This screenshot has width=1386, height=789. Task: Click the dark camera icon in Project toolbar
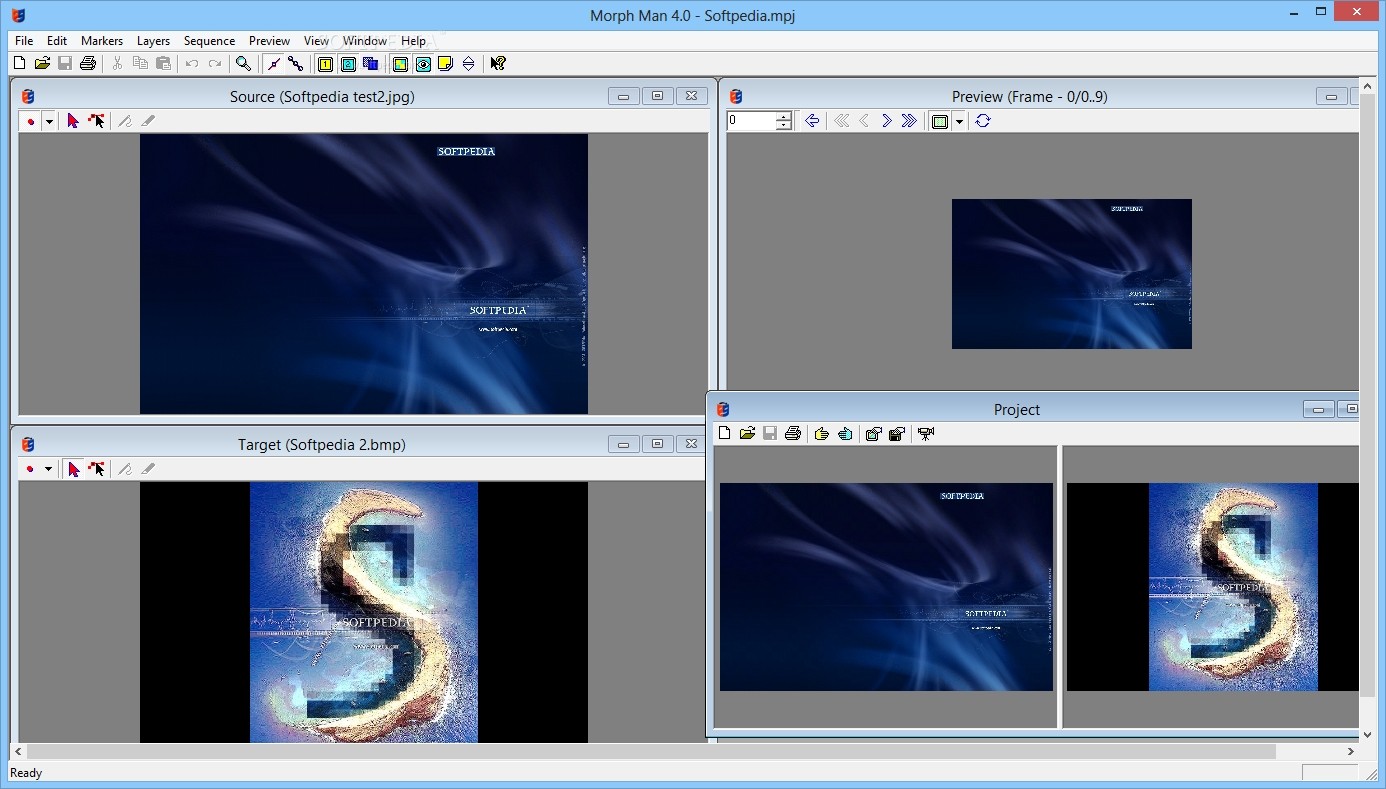pos(896,434)
